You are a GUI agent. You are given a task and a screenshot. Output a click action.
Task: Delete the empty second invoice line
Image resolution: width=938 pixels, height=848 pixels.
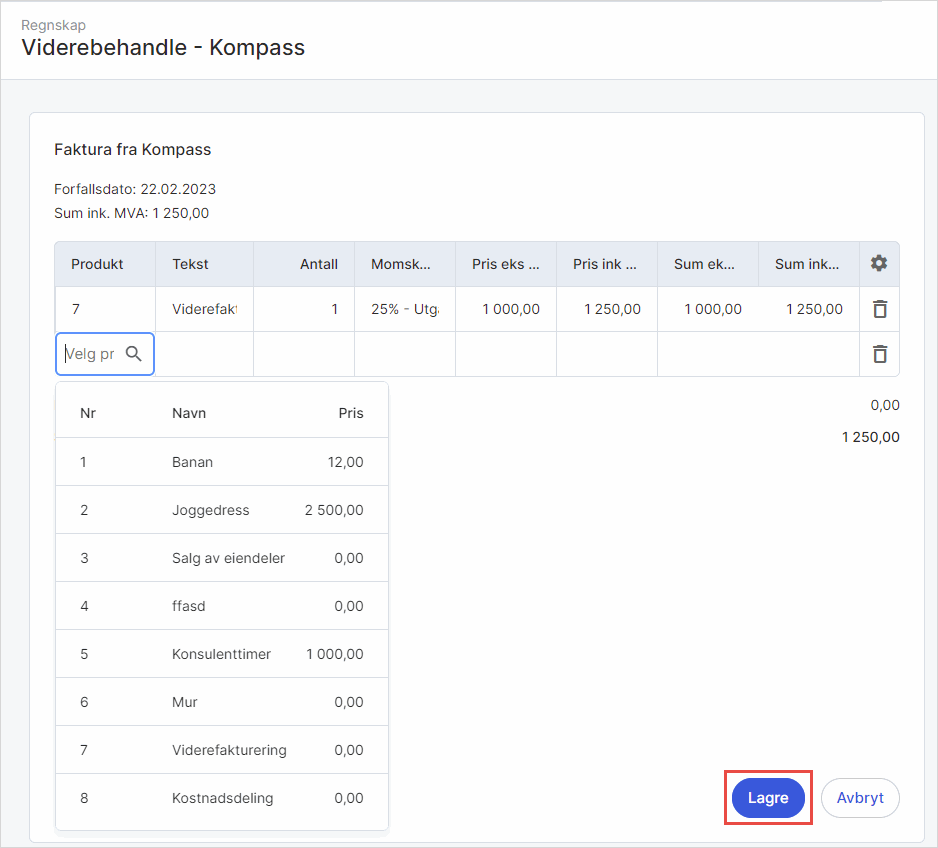click(879, 354)
